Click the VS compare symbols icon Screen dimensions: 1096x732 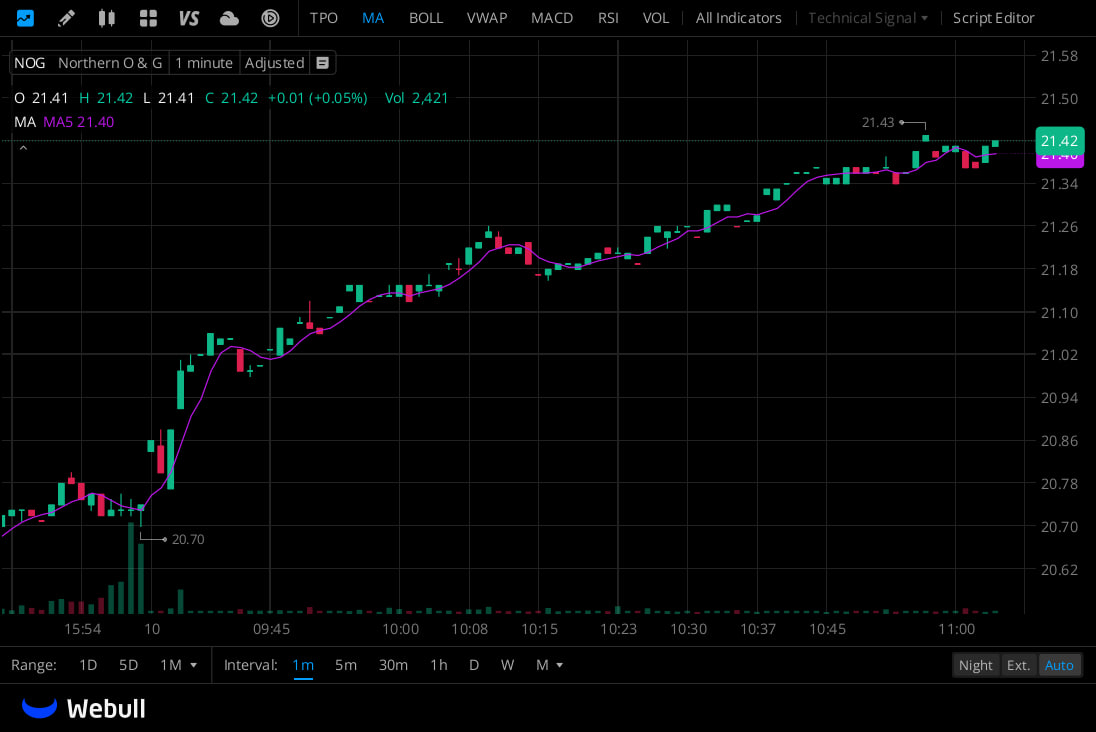[x=189, y=18]
